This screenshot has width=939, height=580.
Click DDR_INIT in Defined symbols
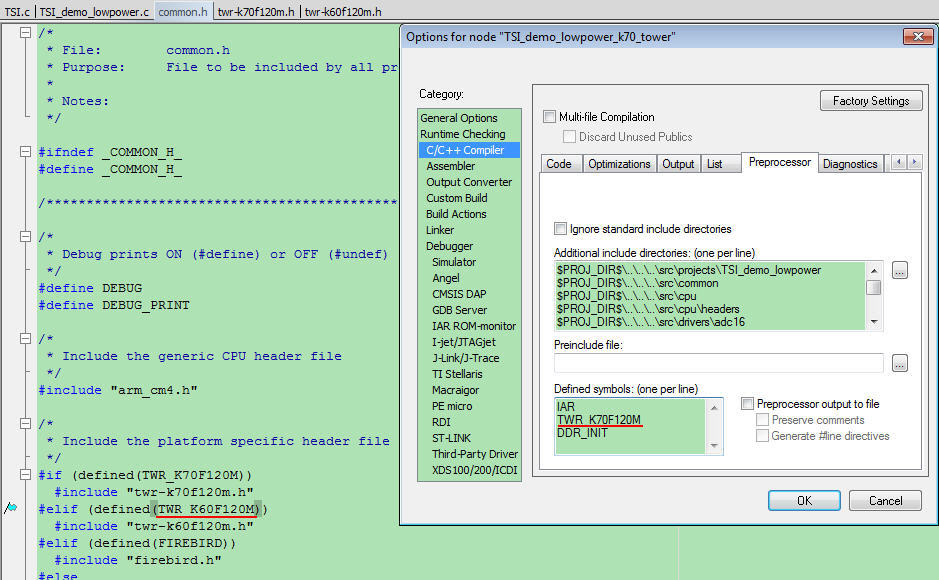[582, 433]
